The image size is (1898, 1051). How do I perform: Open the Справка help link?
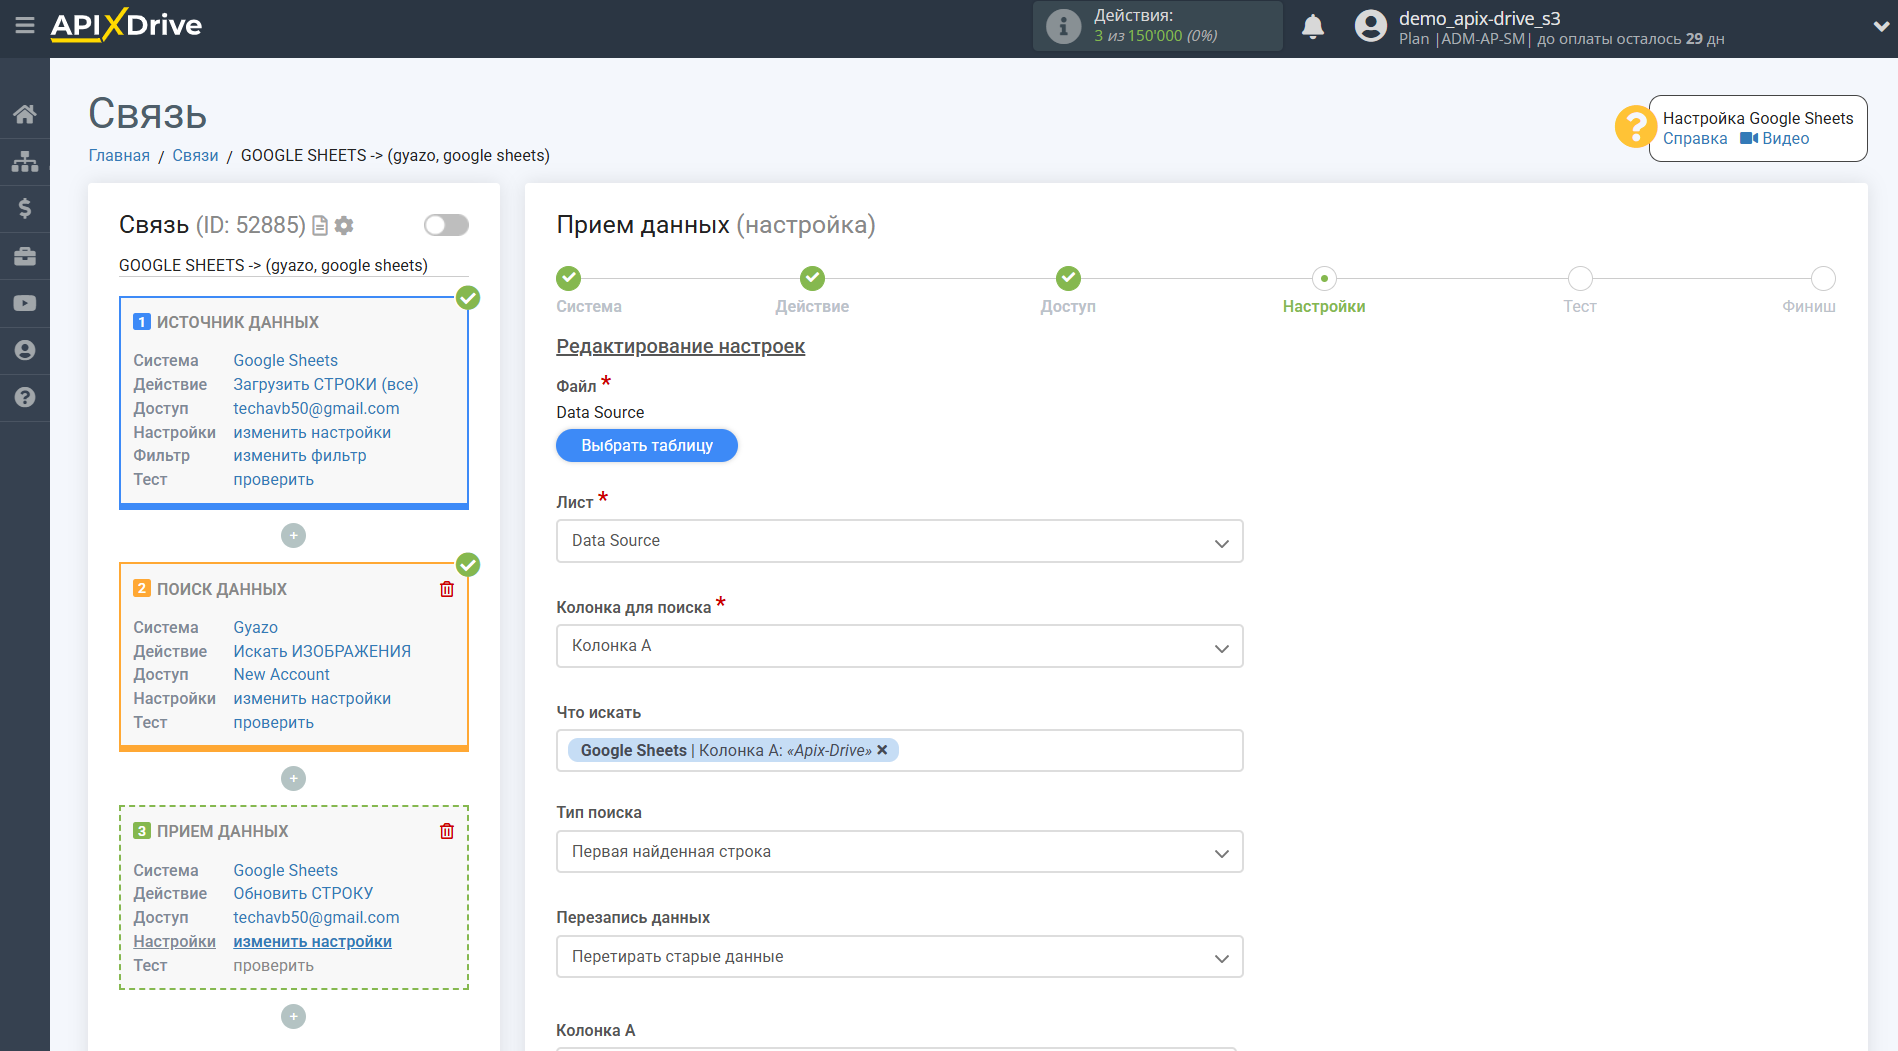pos(1694,139)
